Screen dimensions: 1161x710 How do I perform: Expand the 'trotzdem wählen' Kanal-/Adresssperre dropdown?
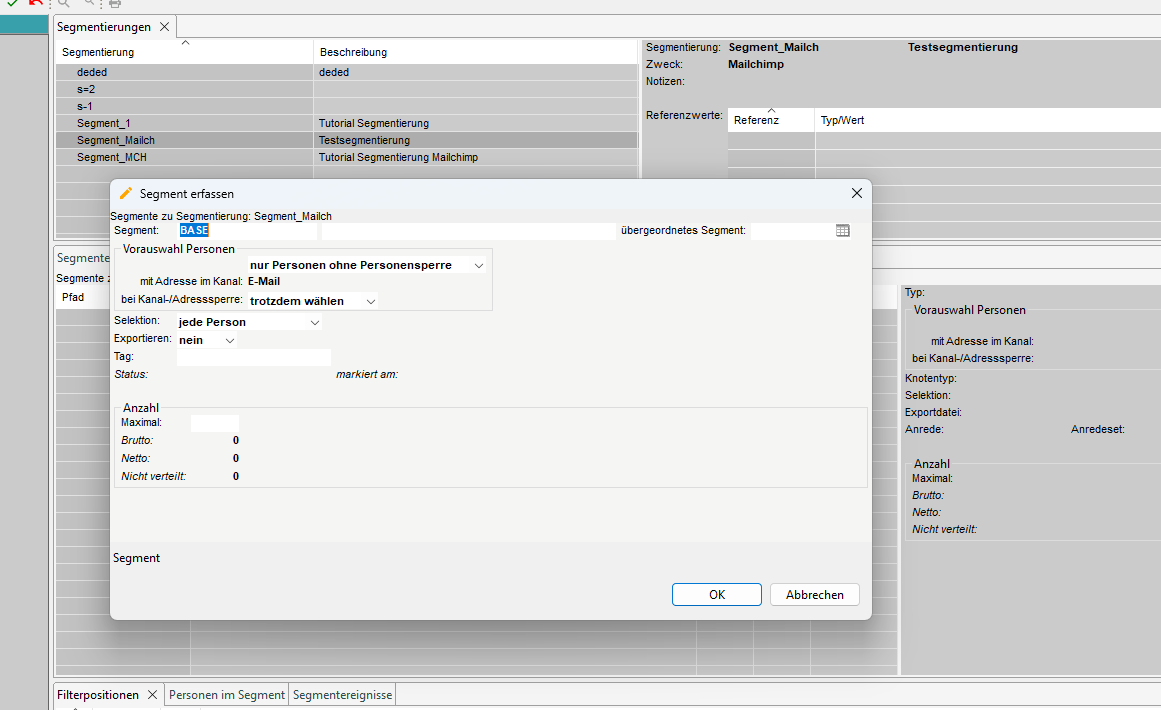point(371,301)
